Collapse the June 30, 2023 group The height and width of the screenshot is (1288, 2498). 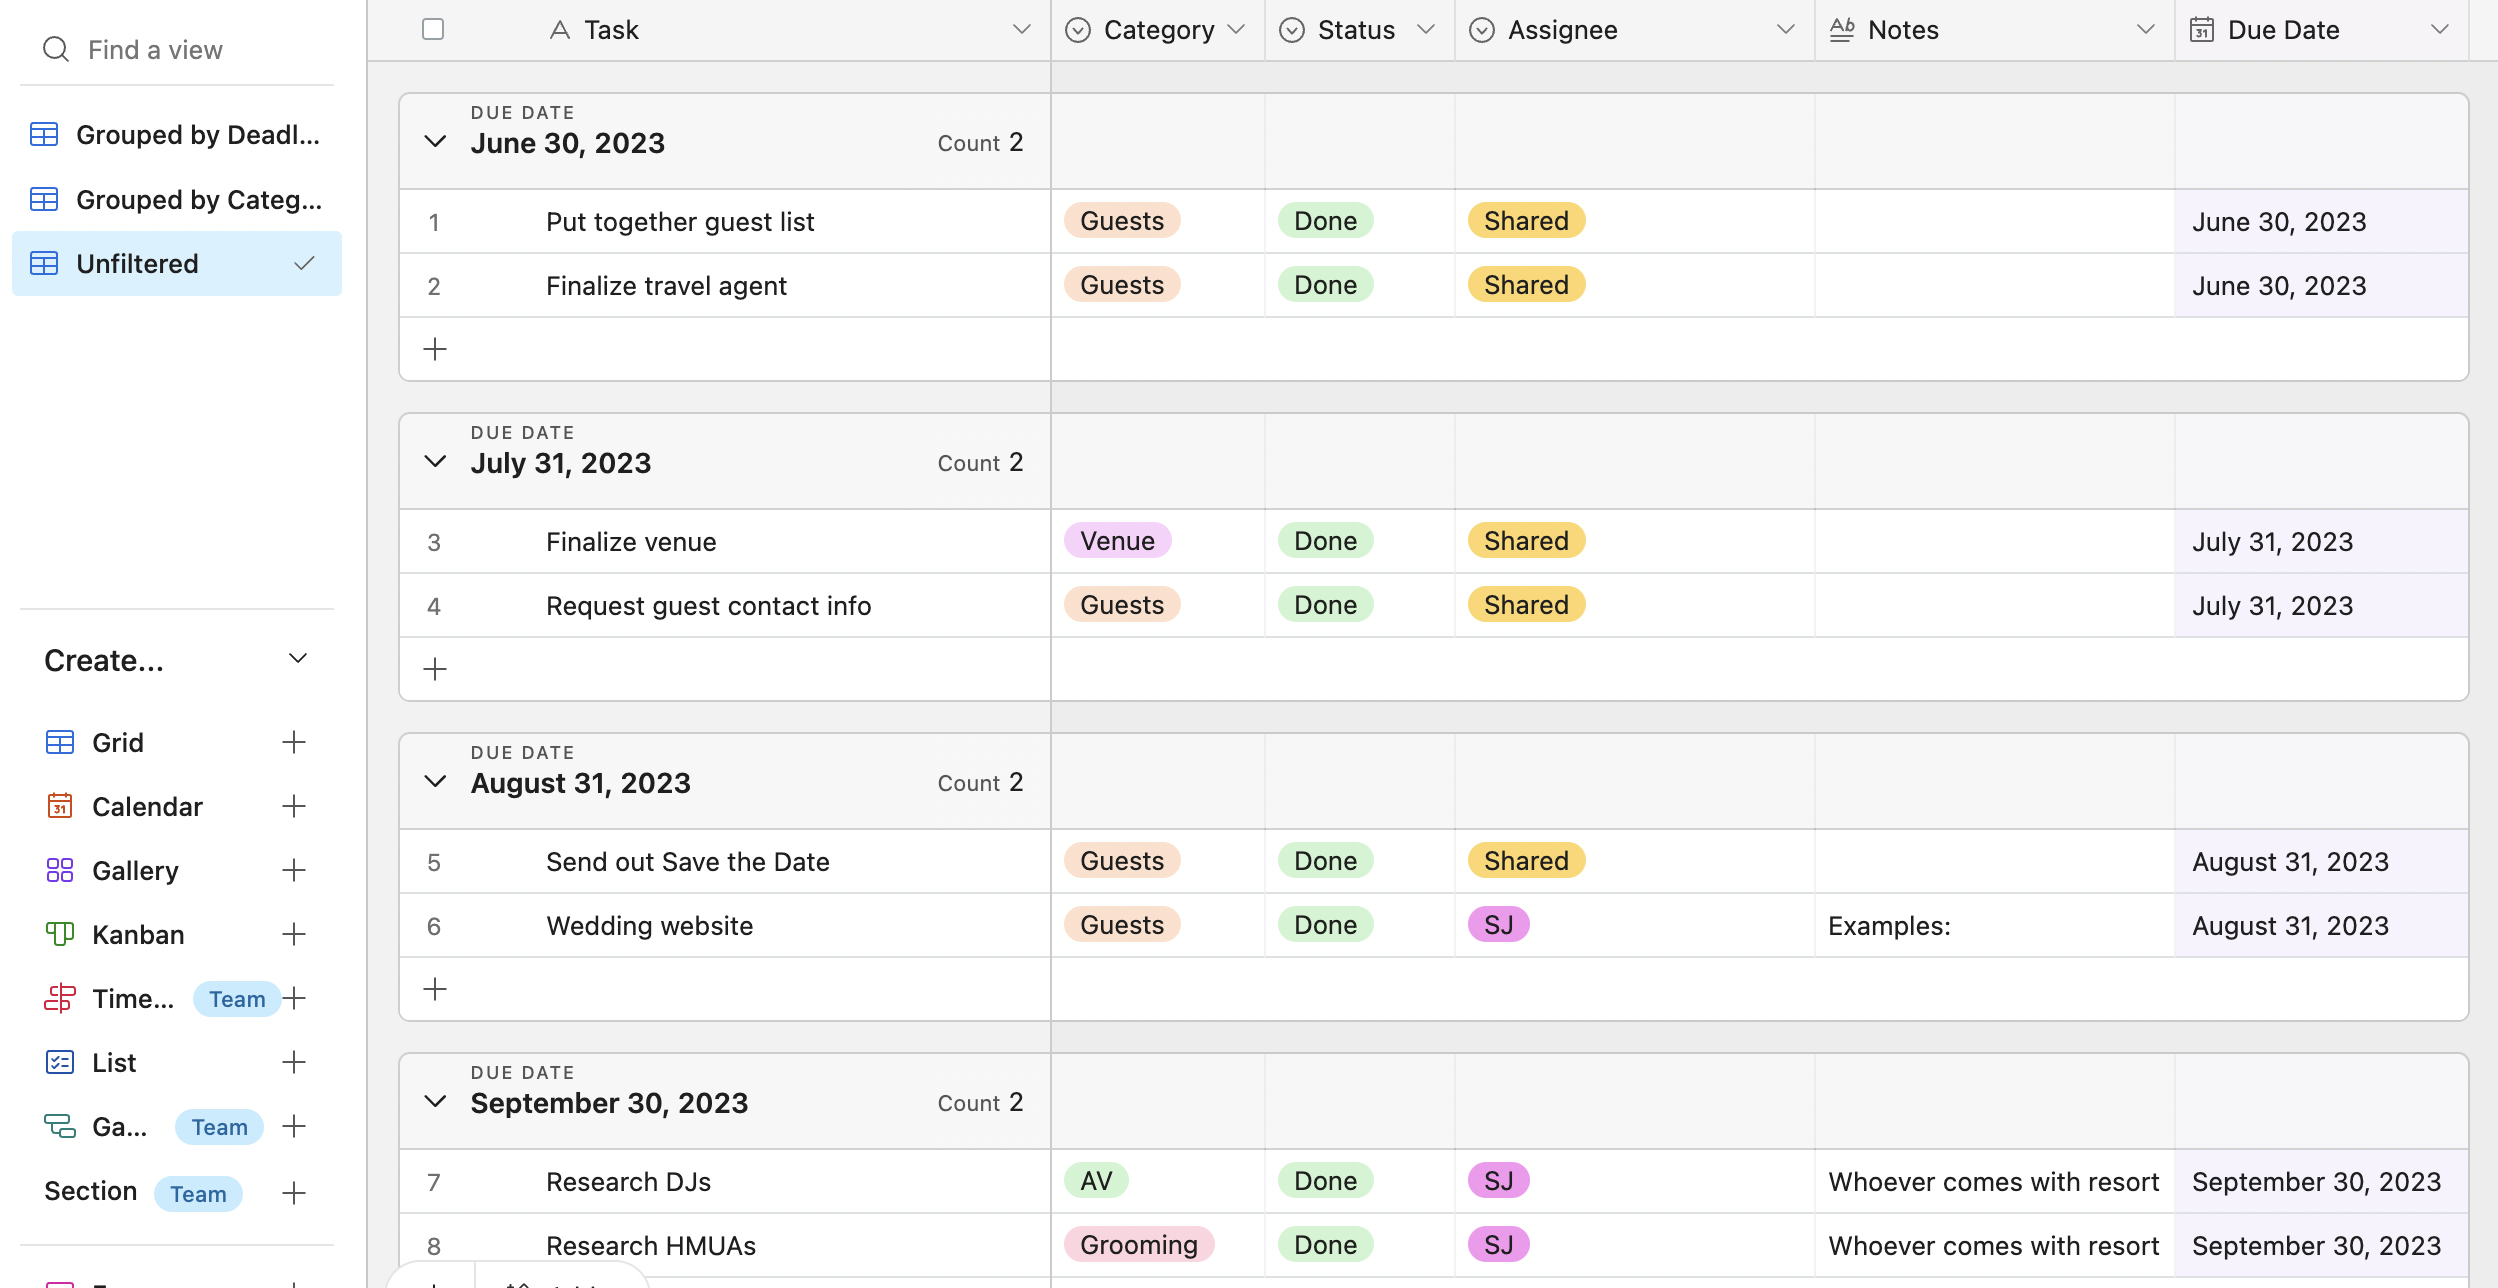(435, 141)
